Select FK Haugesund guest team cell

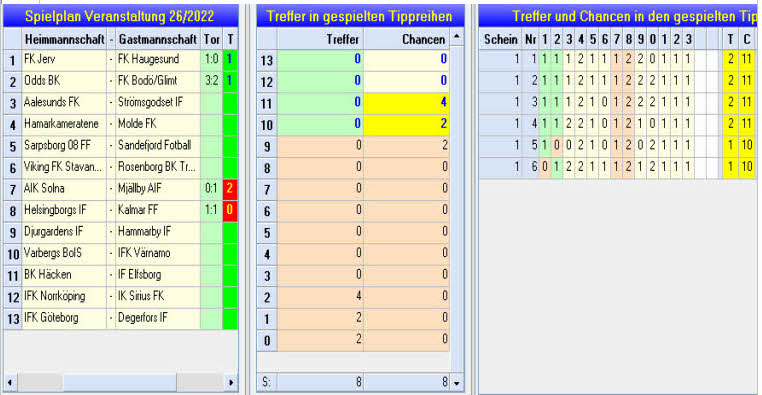click(158, 60)
